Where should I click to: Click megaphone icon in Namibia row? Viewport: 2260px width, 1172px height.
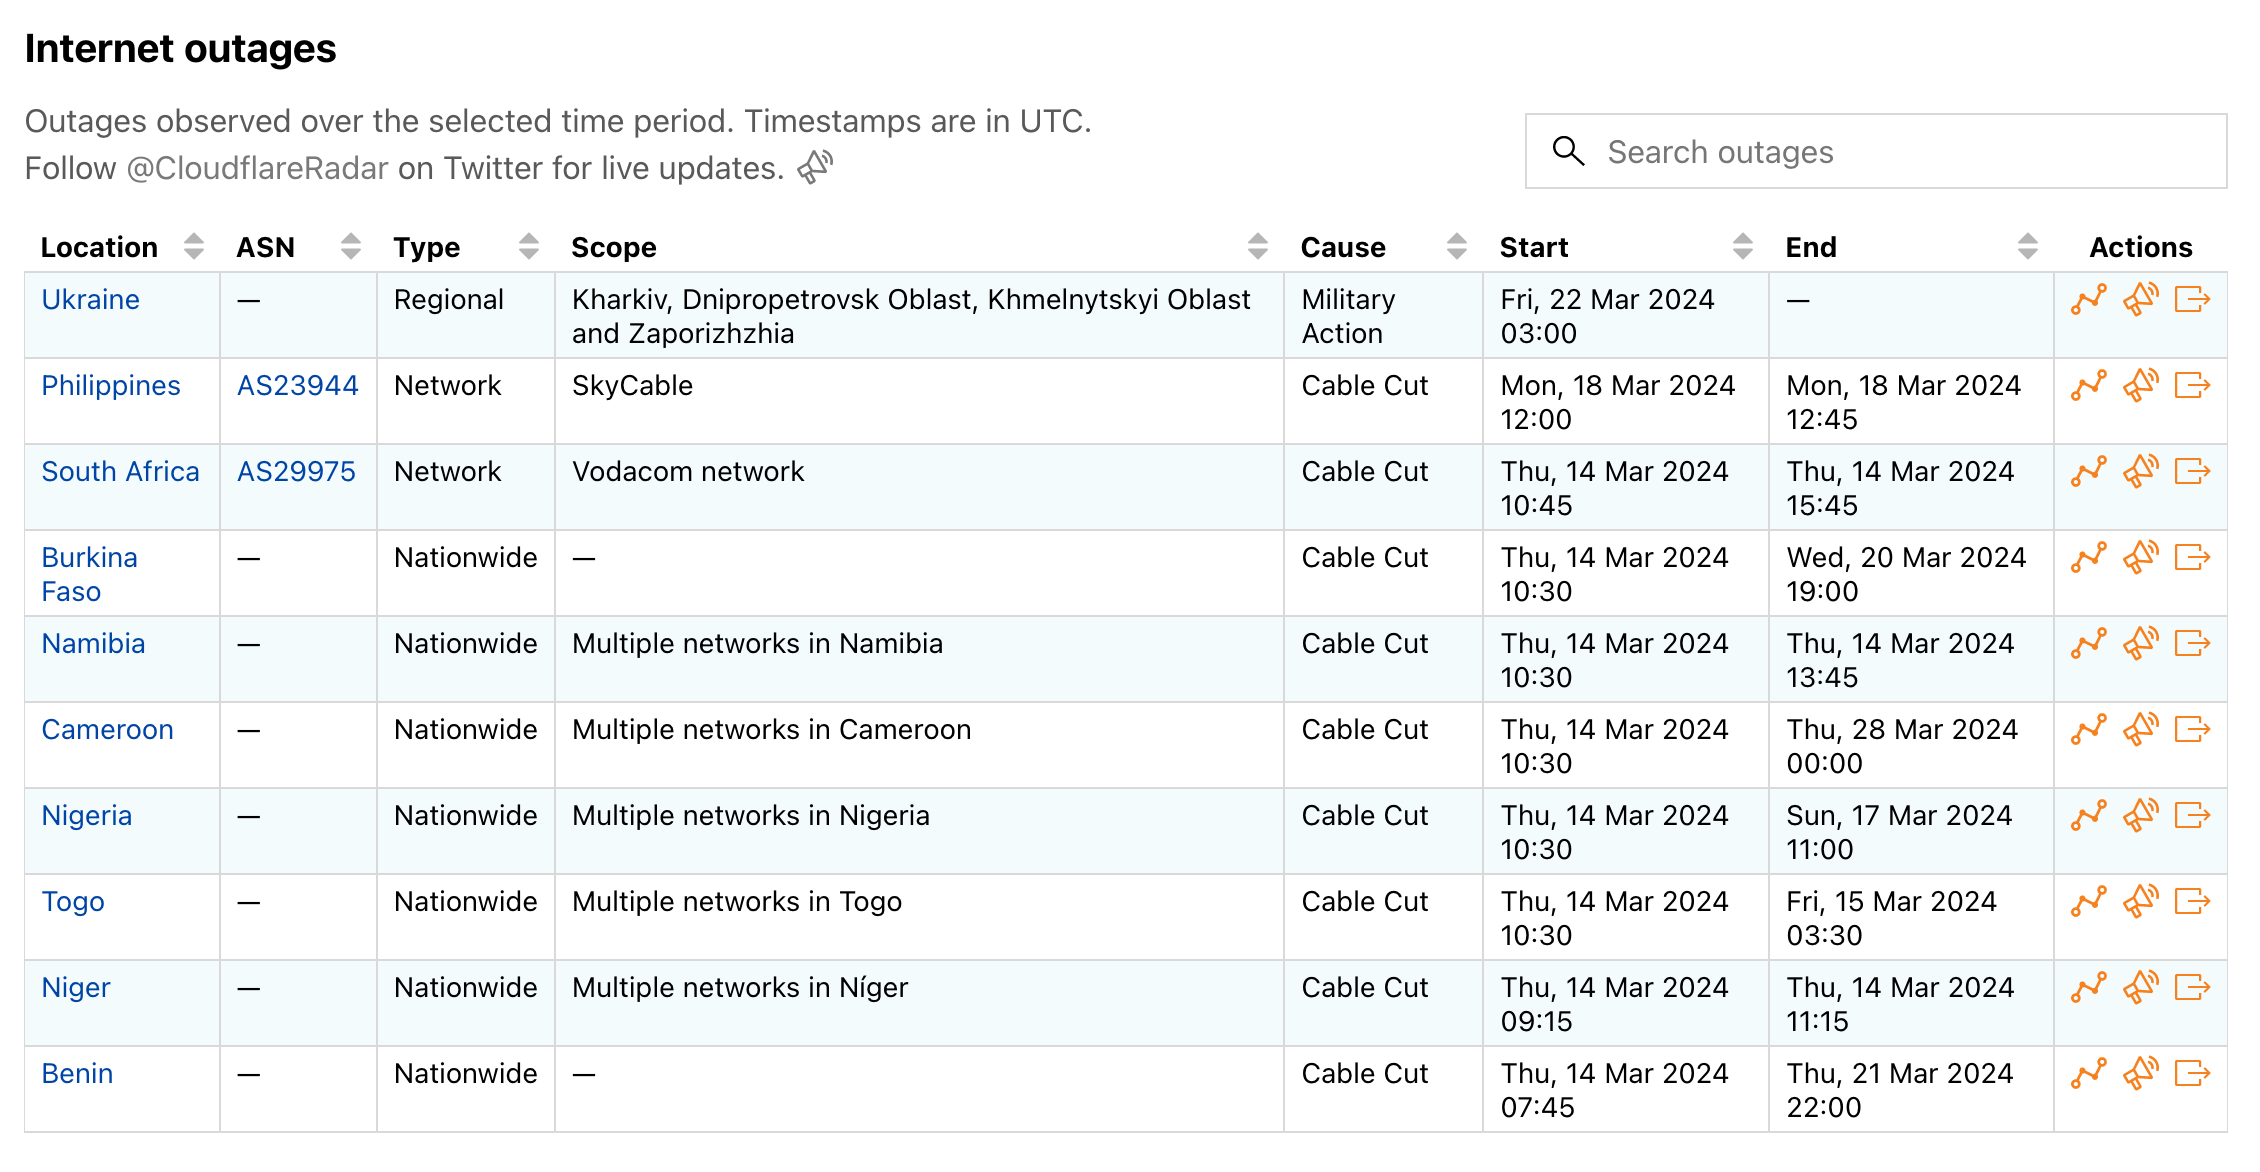click(2140, 643)
